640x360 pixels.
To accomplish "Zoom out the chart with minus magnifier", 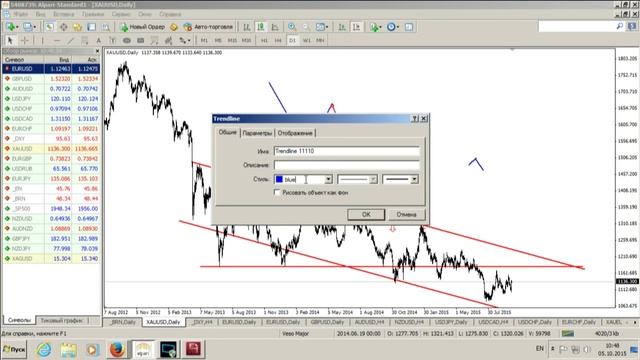I will pos(306,27).
